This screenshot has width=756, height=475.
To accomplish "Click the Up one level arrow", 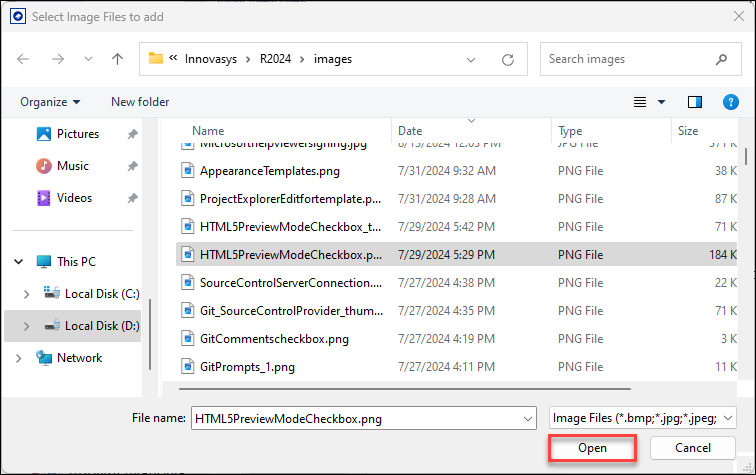I will tap(118, 59).
